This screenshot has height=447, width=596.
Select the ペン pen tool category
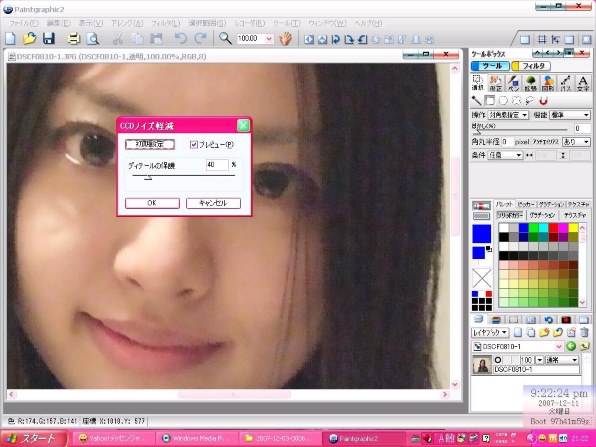click(x=513, y=83)
